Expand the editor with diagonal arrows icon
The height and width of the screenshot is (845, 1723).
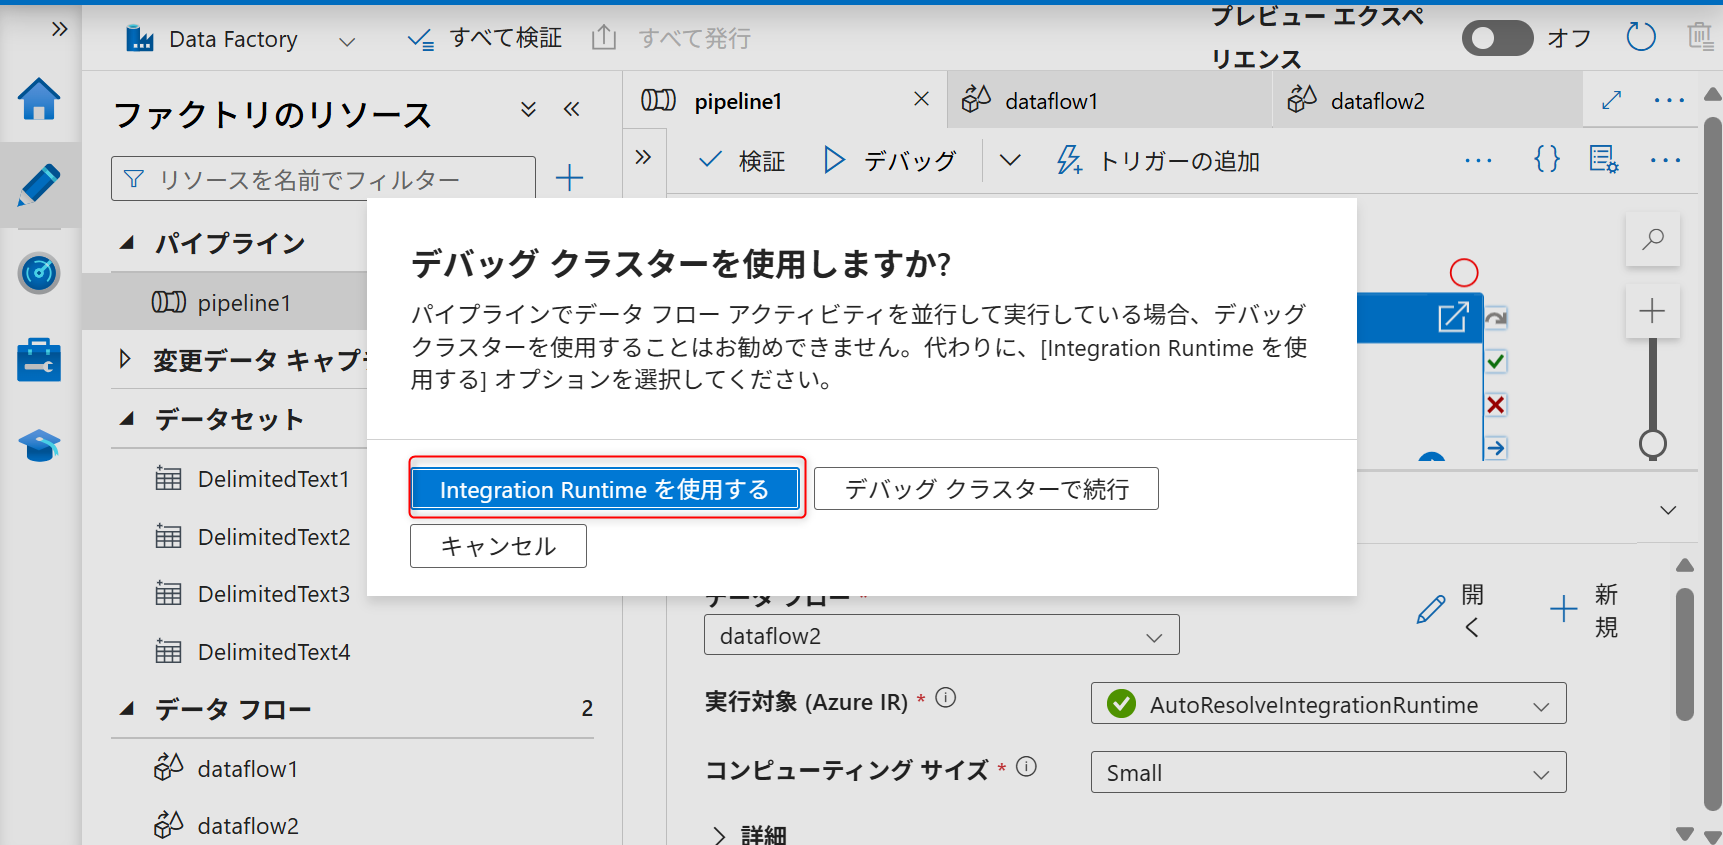pyautogui.click(x=1612, y=100)
